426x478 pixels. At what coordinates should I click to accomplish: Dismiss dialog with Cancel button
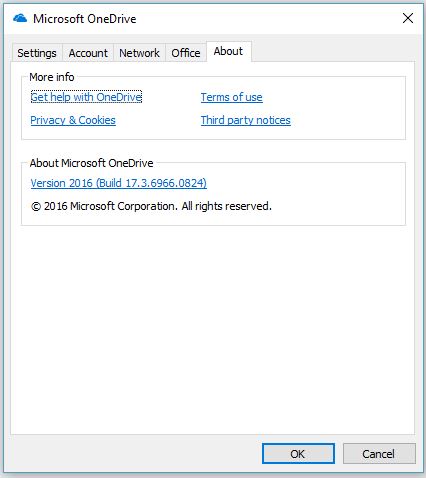coord(379,454)
